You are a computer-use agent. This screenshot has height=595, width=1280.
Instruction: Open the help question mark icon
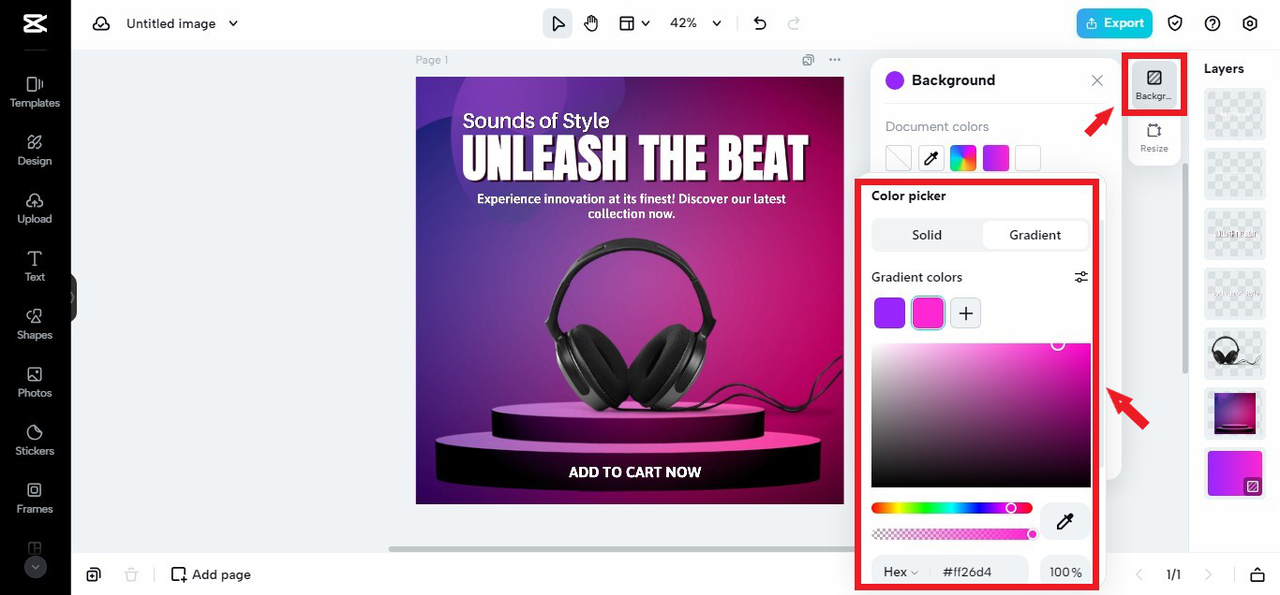tap(1213, 23)
